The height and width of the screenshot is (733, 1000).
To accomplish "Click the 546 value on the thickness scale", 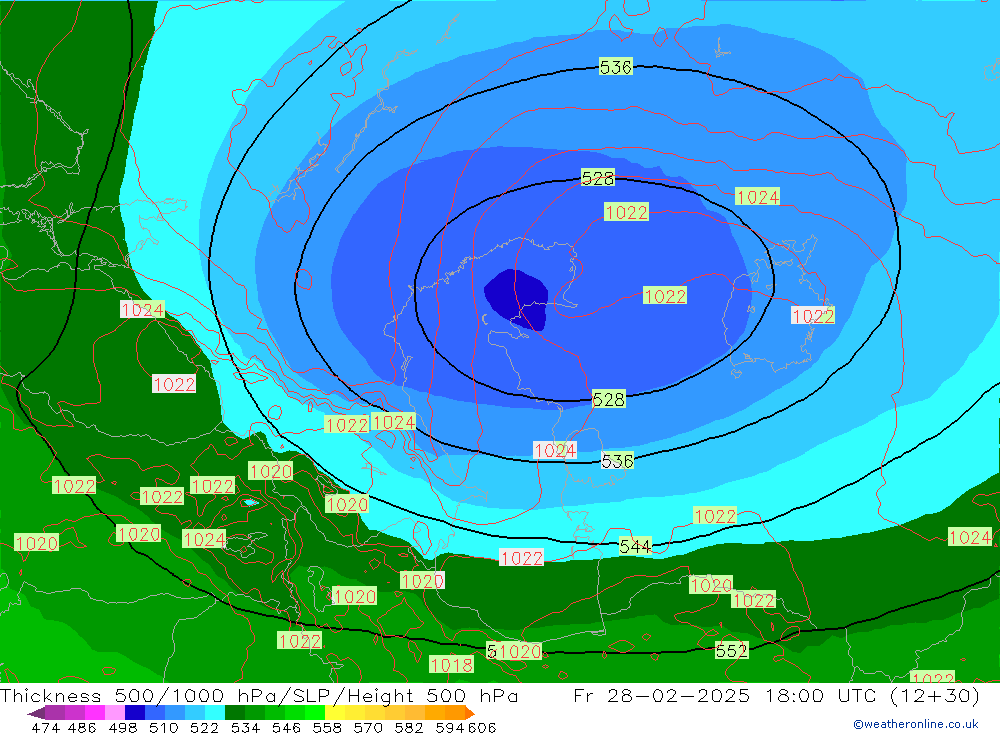I will [286, 727].
